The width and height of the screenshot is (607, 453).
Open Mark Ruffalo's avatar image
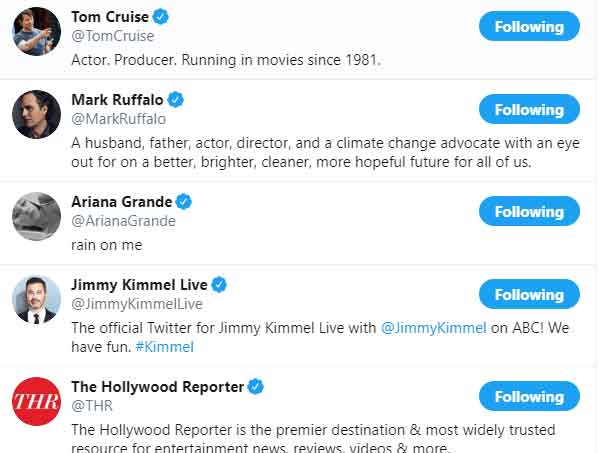[x=36, y=114]
